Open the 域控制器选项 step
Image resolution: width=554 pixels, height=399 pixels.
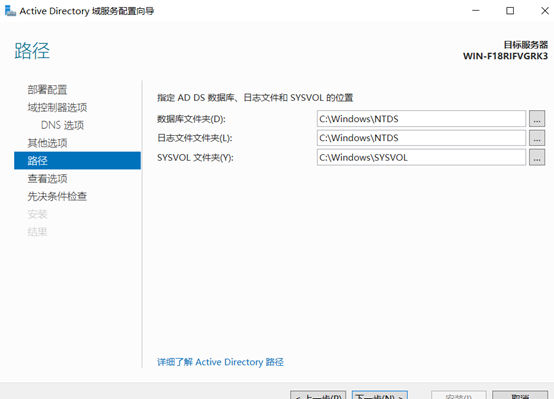point(57,107)
